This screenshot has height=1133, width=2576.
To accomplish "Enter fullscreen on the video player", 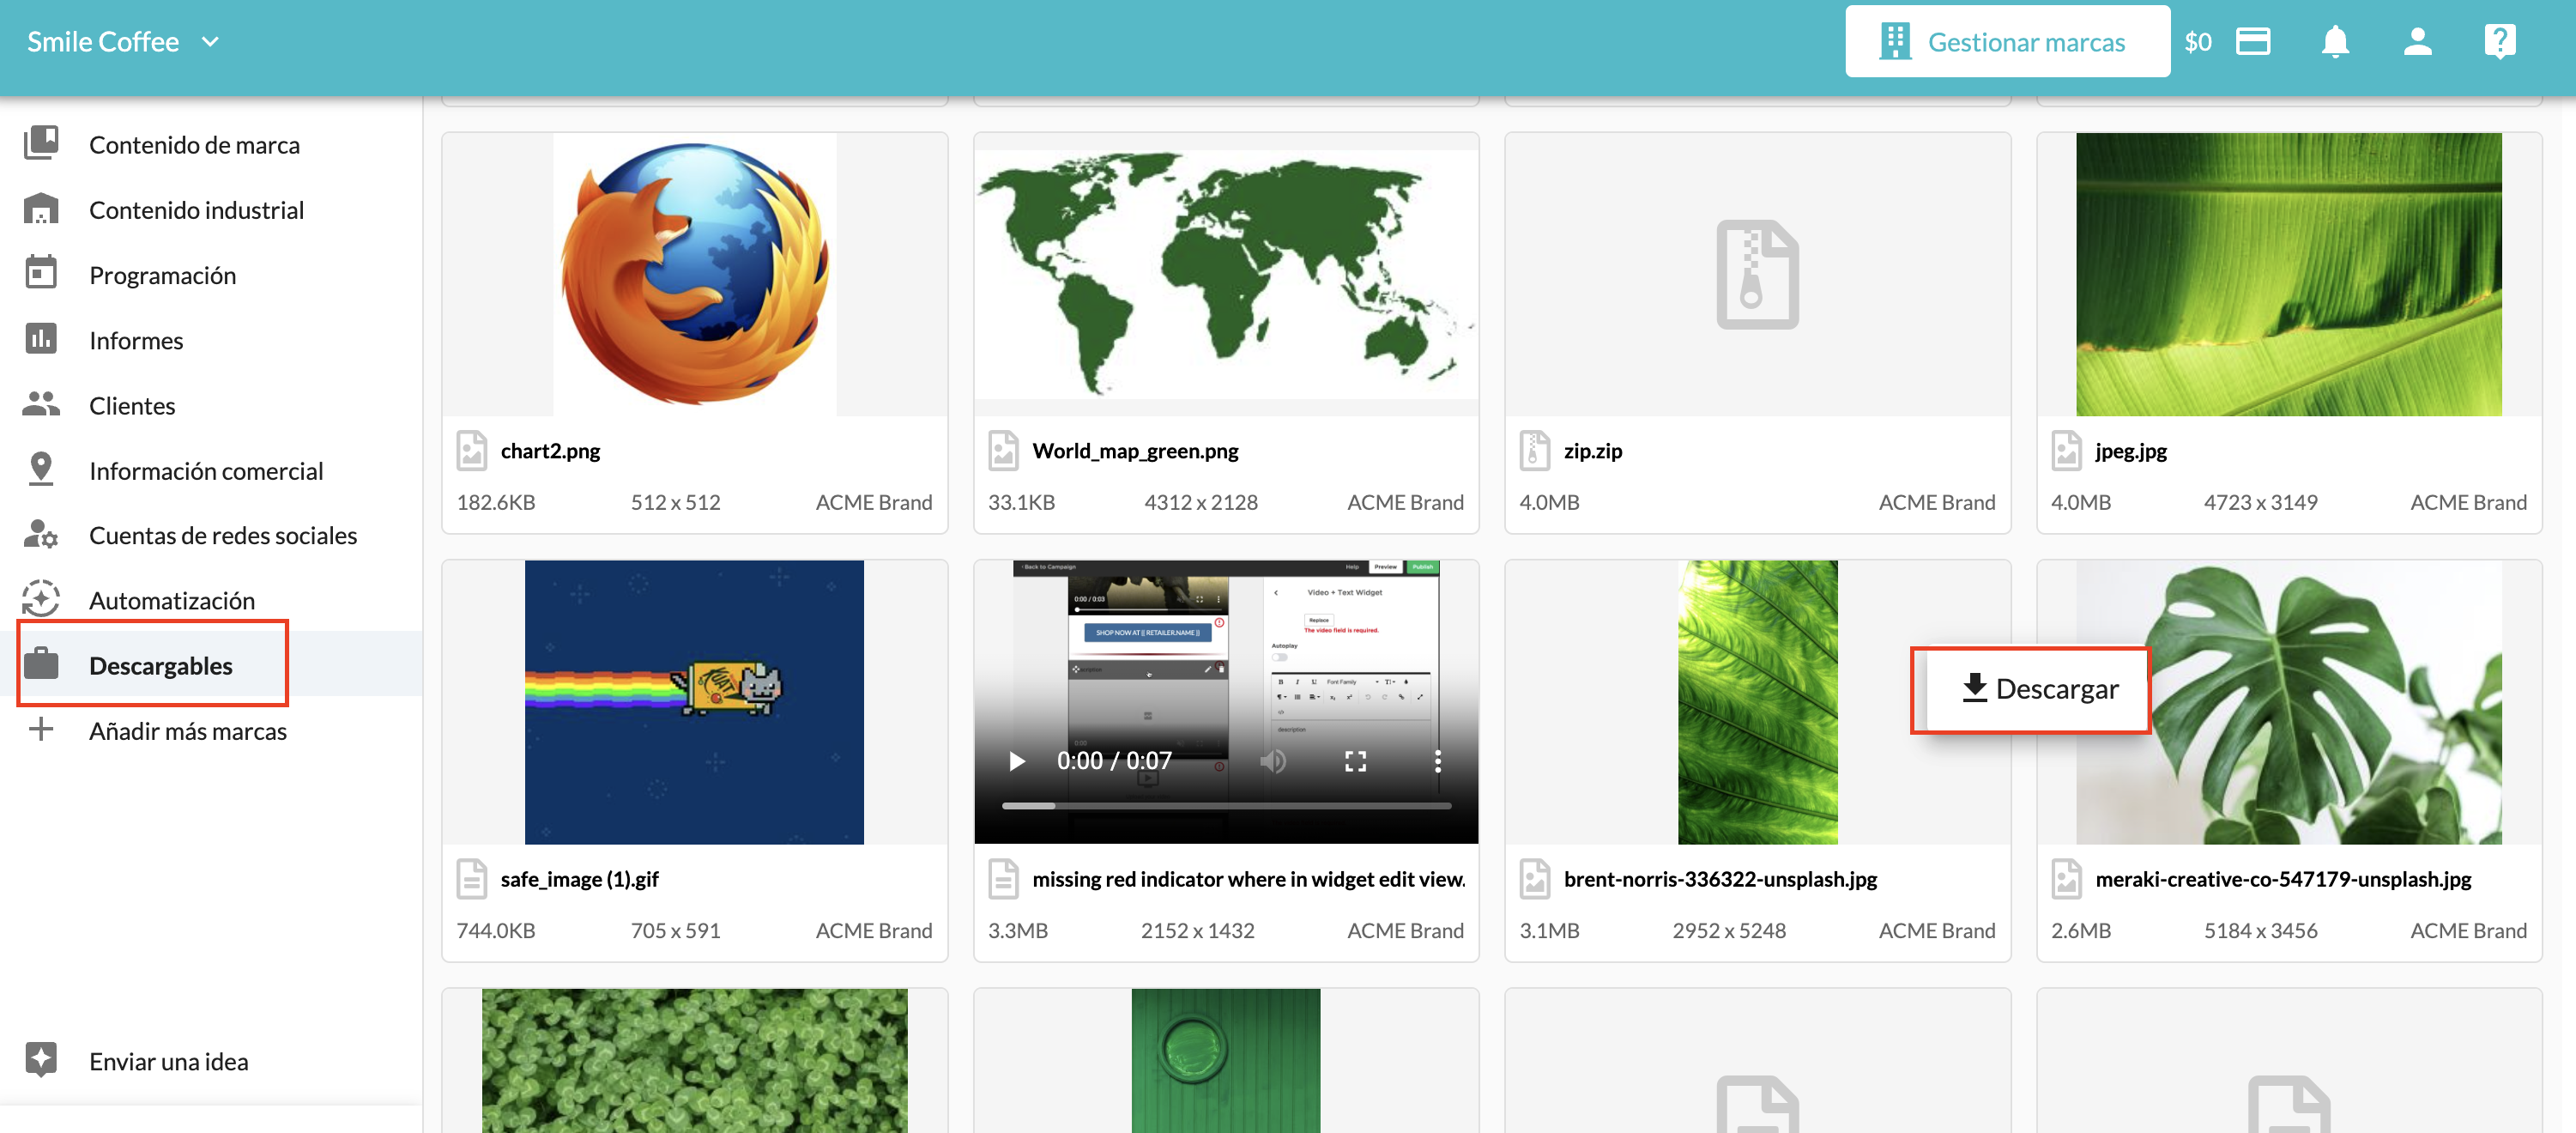I will coord(1355,761).
